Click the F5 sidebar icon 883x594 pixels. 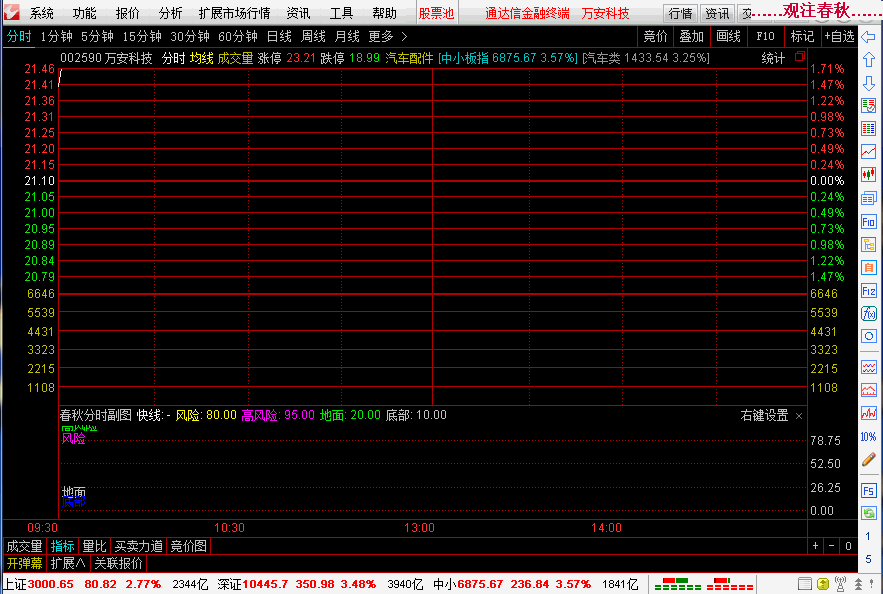click(x=868, y=490)
